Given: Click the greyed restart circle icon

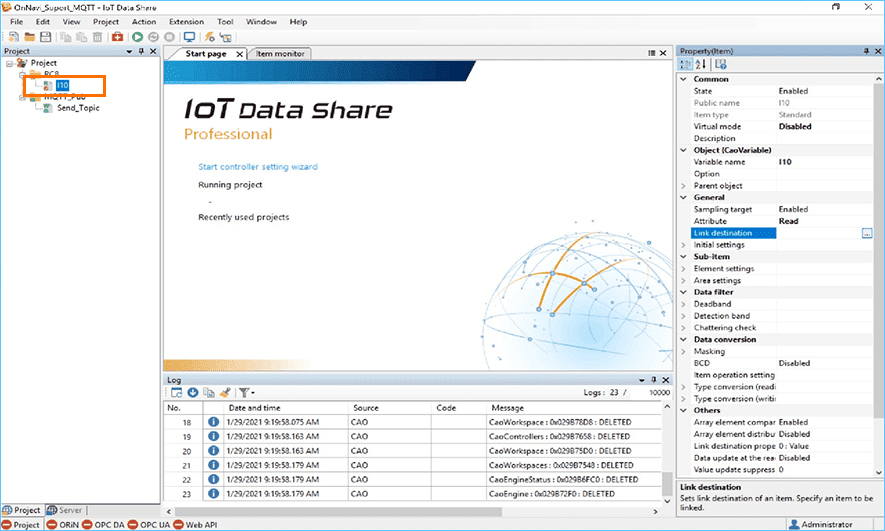Looking at the screenshot, I should (153, 37).
